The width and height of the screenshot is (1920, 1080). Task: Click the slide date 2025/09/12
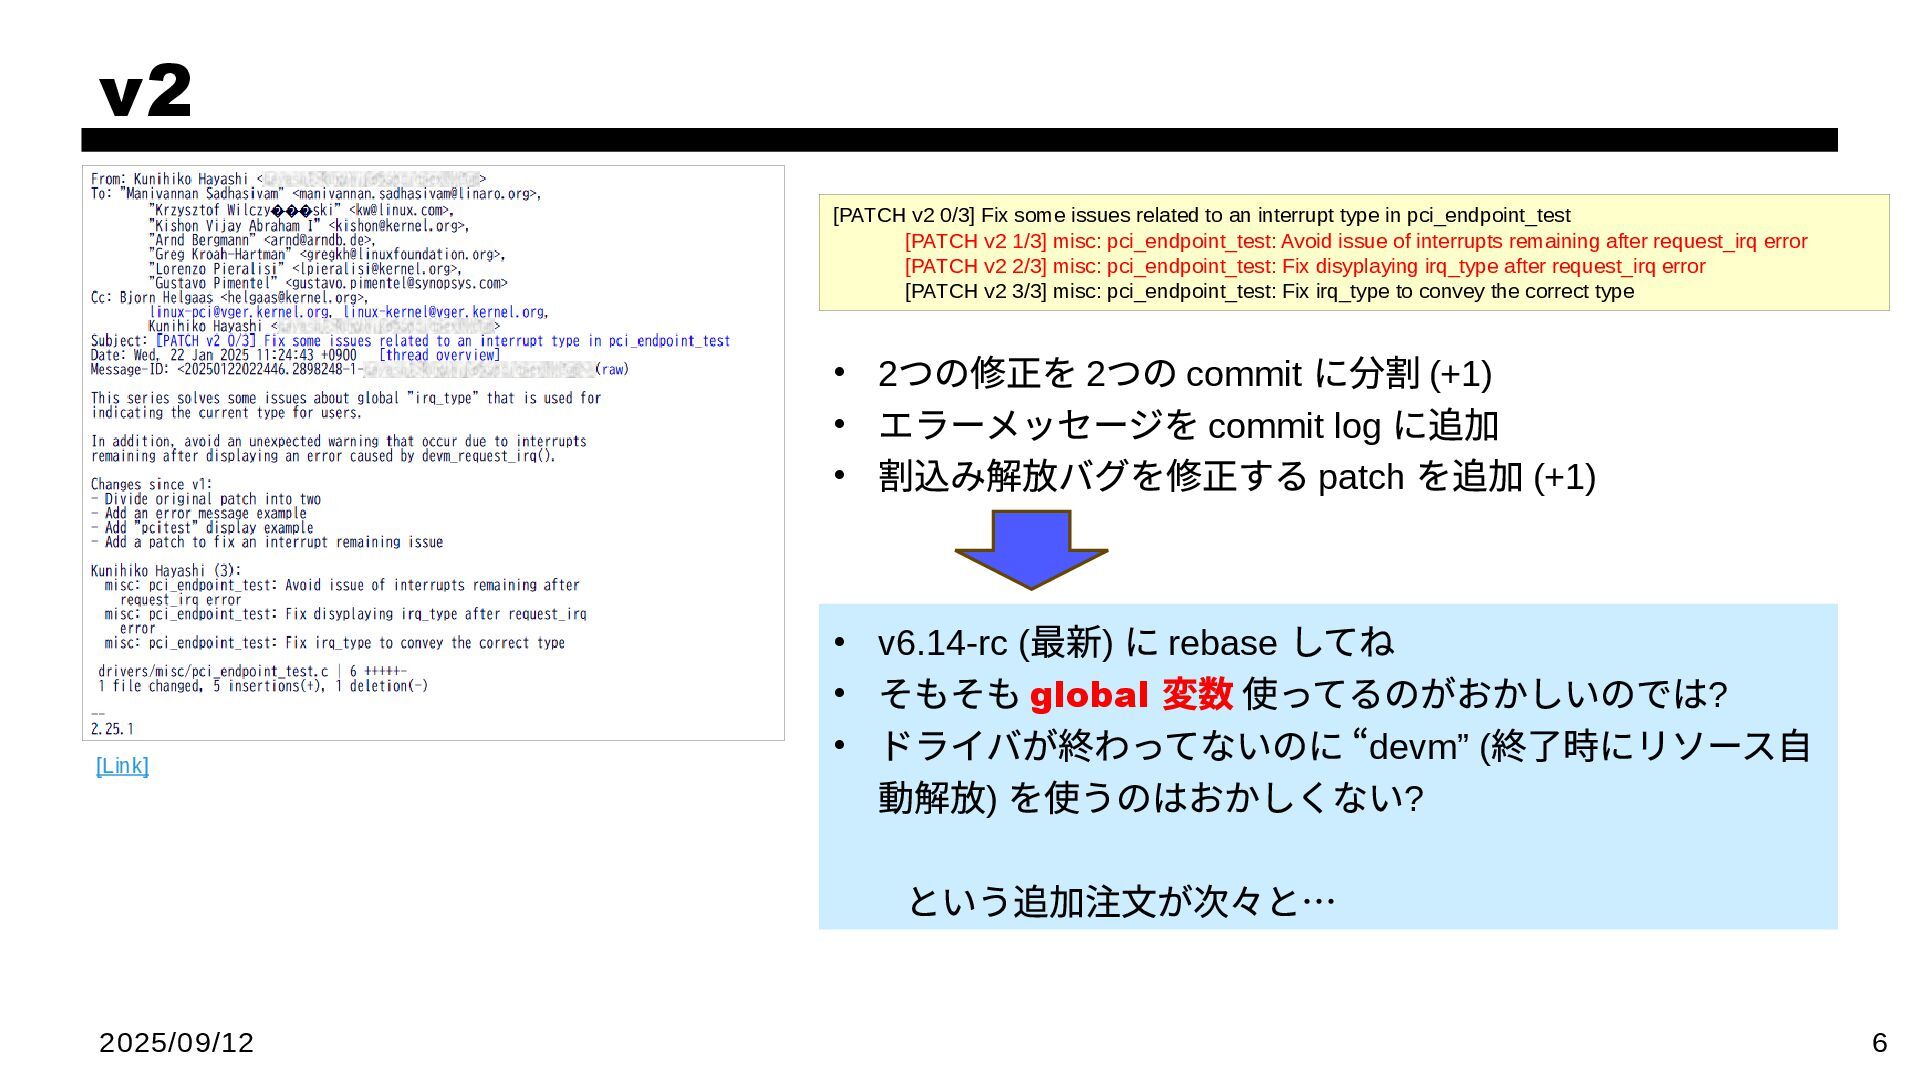pos(176,1043)
